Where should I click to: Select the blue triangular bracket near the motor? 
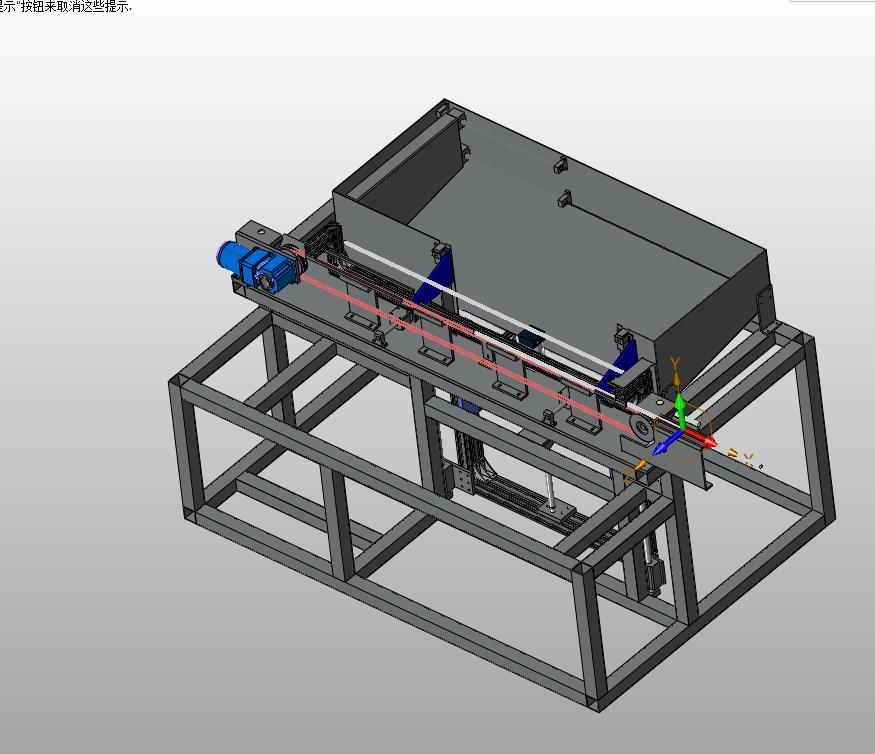(434, 279)
